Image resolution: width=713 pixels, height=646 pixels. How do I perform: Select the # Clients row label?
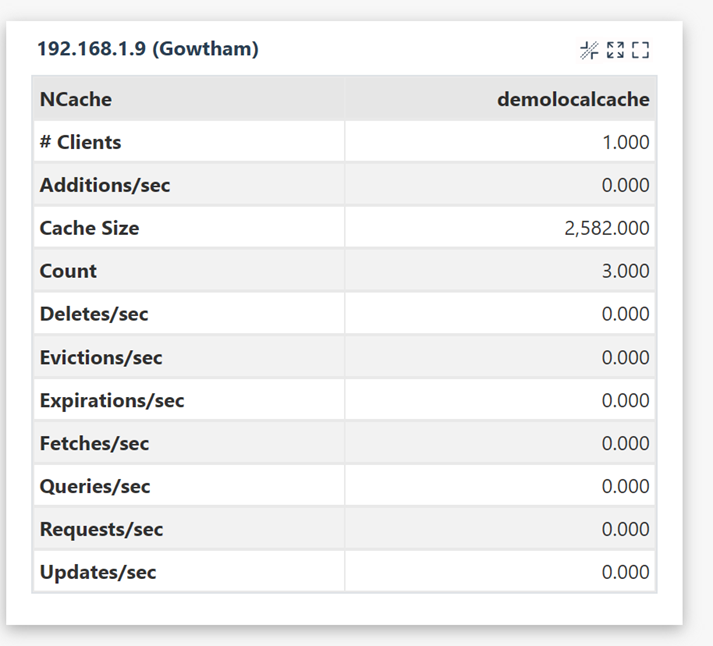(x=80, y=142)
